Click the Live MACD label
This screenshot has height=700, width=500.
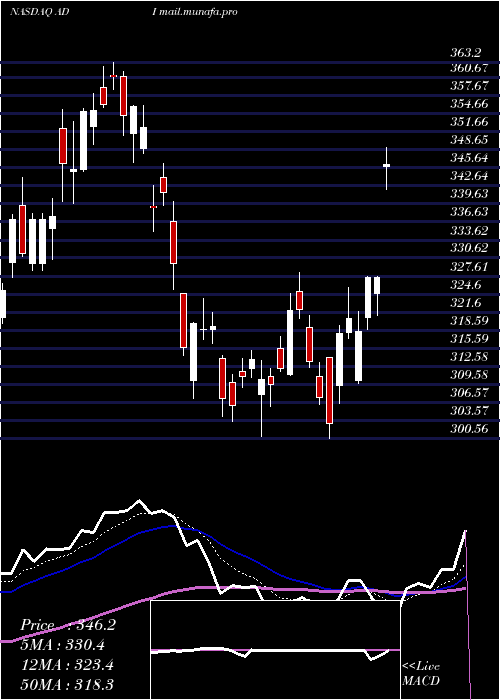point(421,673)
